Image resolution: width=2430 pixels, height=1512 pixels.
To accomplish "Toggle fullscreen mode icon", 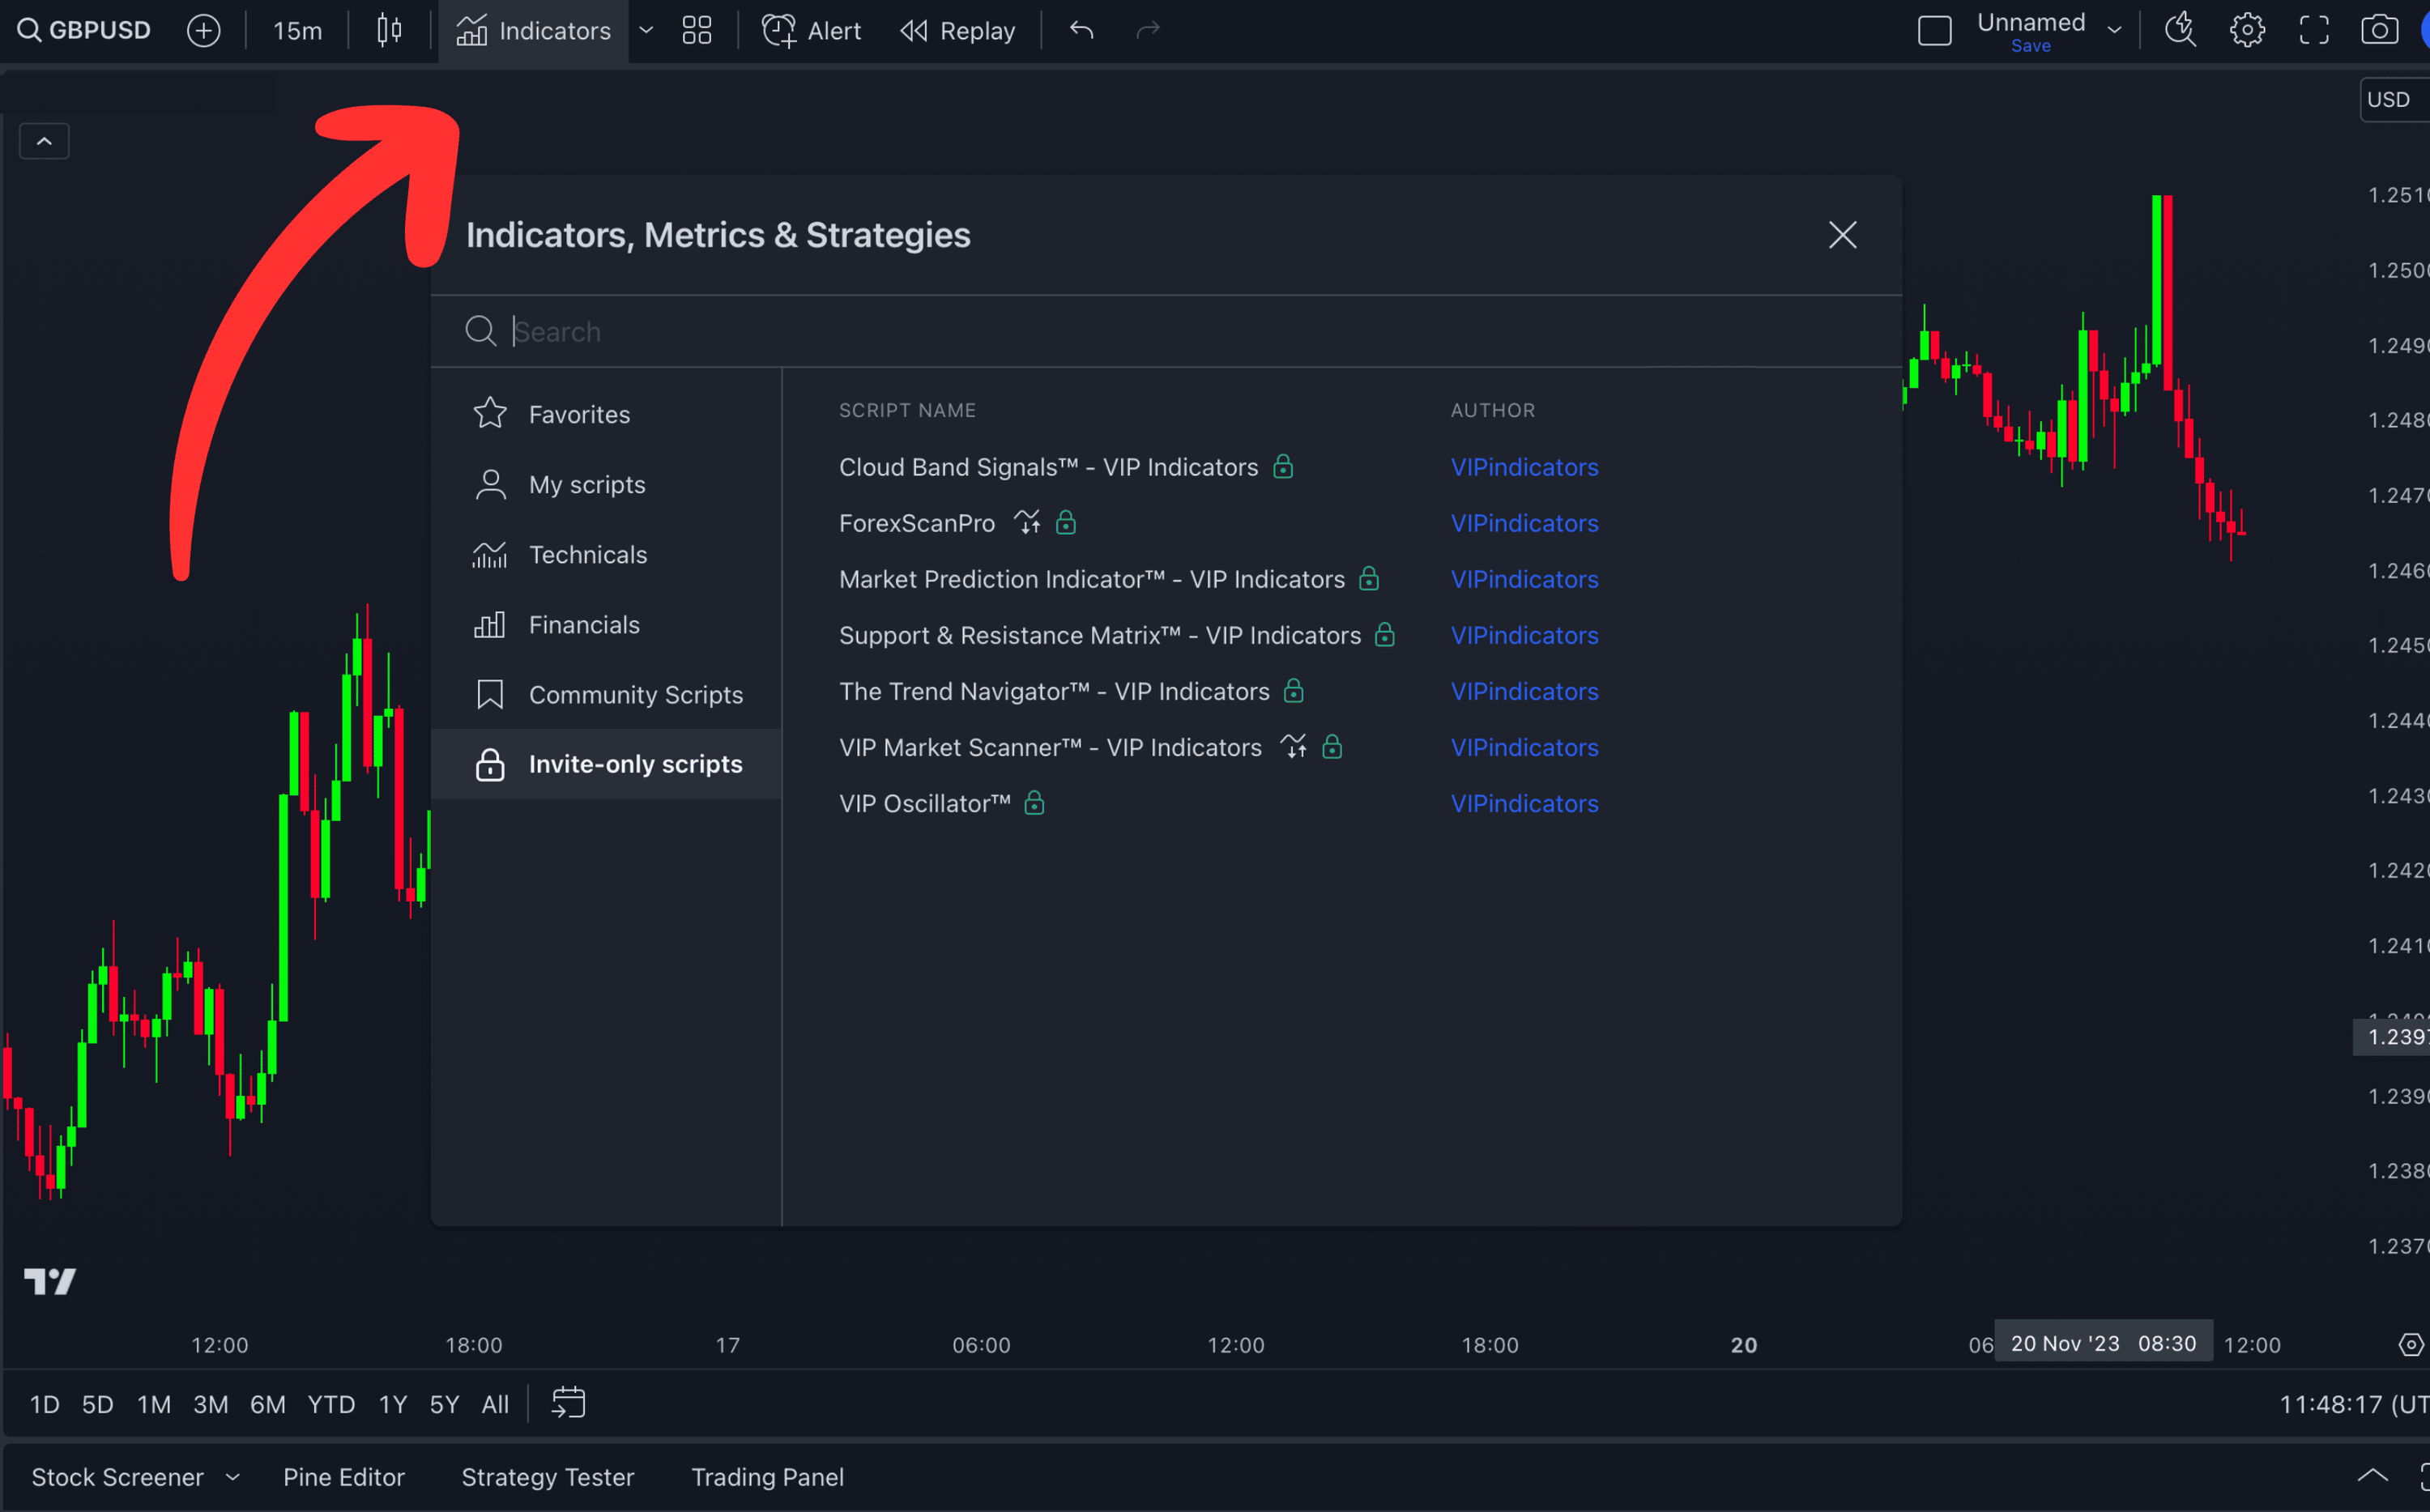I will (x=2314, y=31).
